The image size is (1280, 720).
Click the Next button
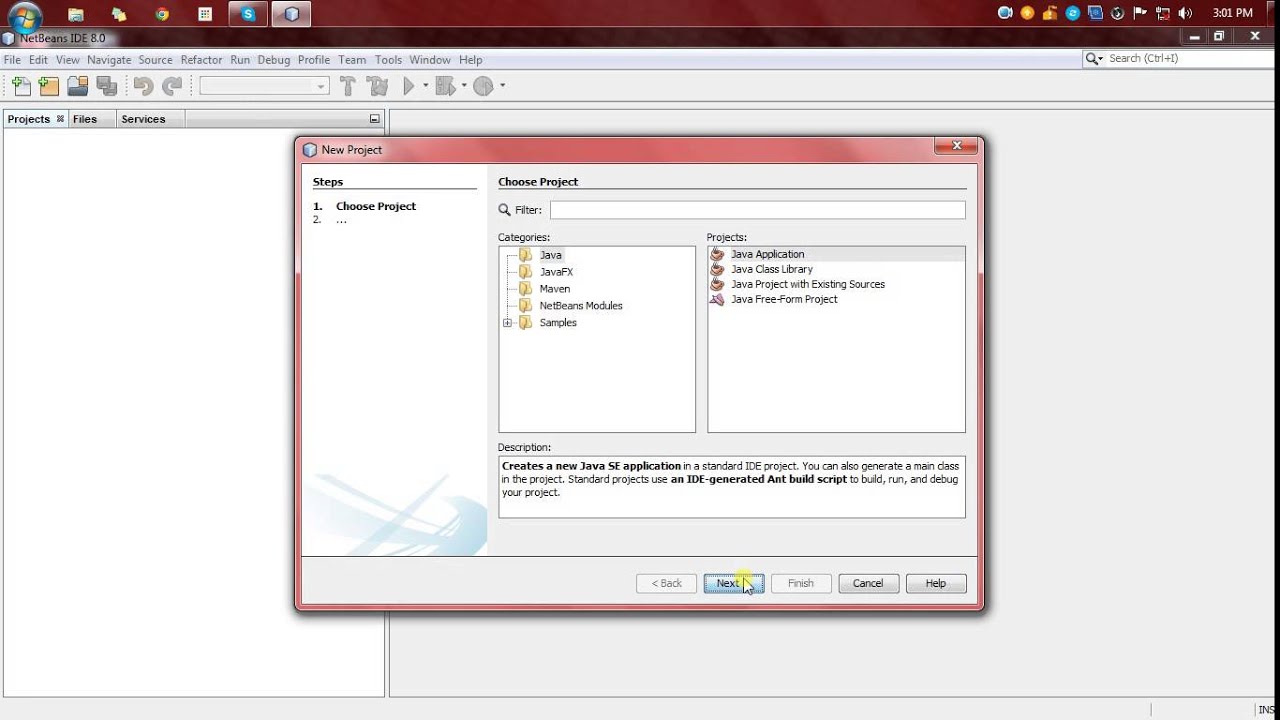coord(733,583)
